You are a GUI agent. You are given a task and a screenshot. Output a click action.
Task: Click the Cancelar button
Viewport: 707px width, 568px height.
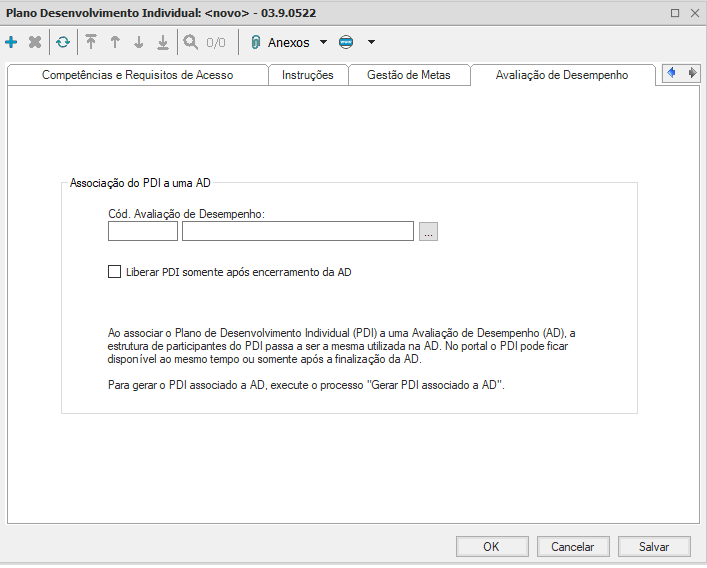coord(572,547)
